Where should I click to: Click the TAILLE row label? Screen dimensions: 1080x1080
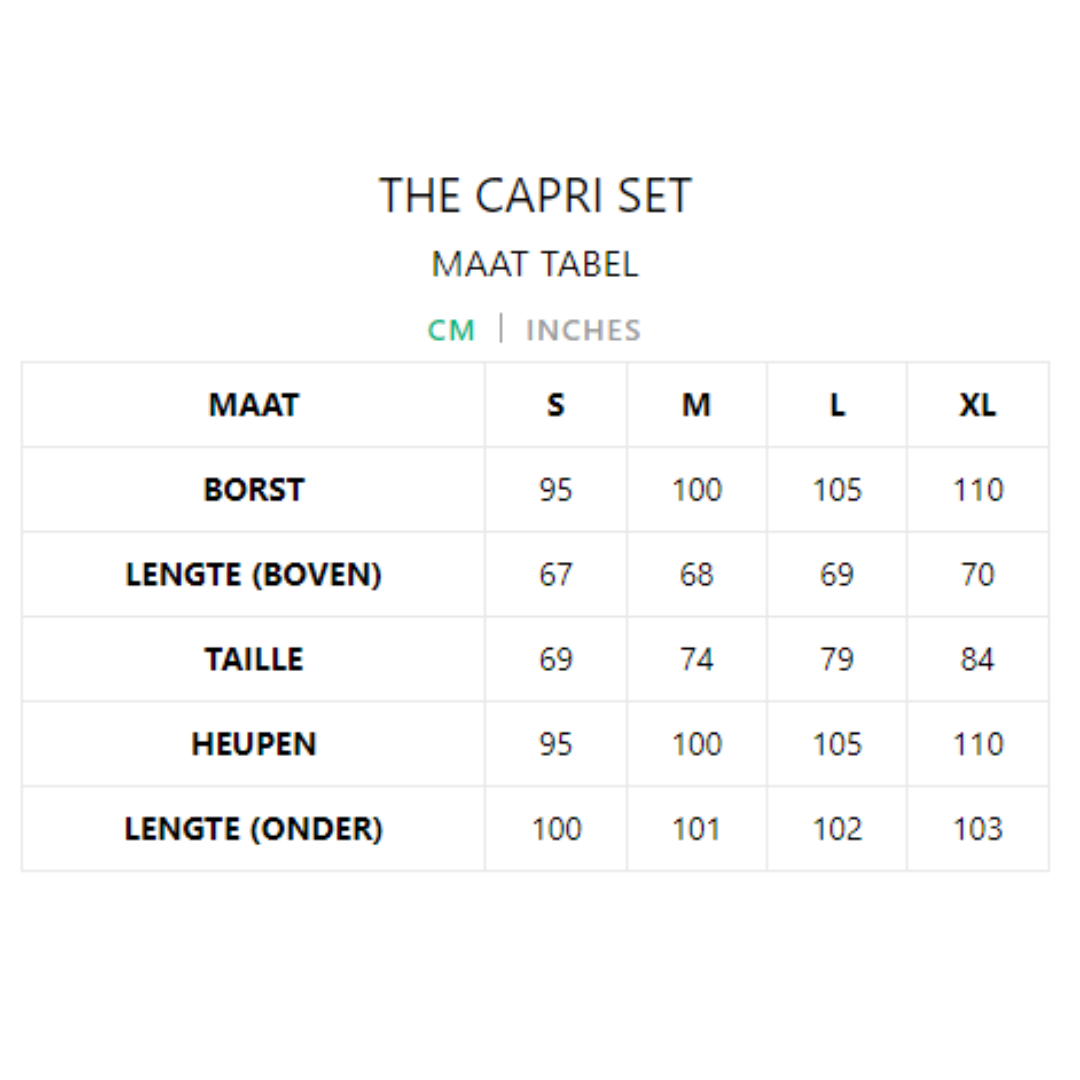254,660
